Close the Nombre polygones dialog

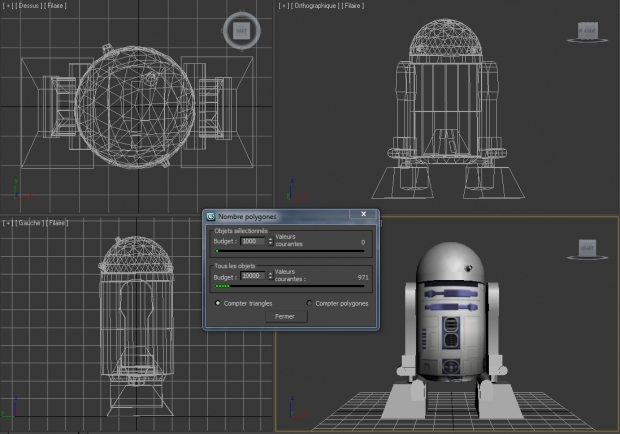click(363, 214)
